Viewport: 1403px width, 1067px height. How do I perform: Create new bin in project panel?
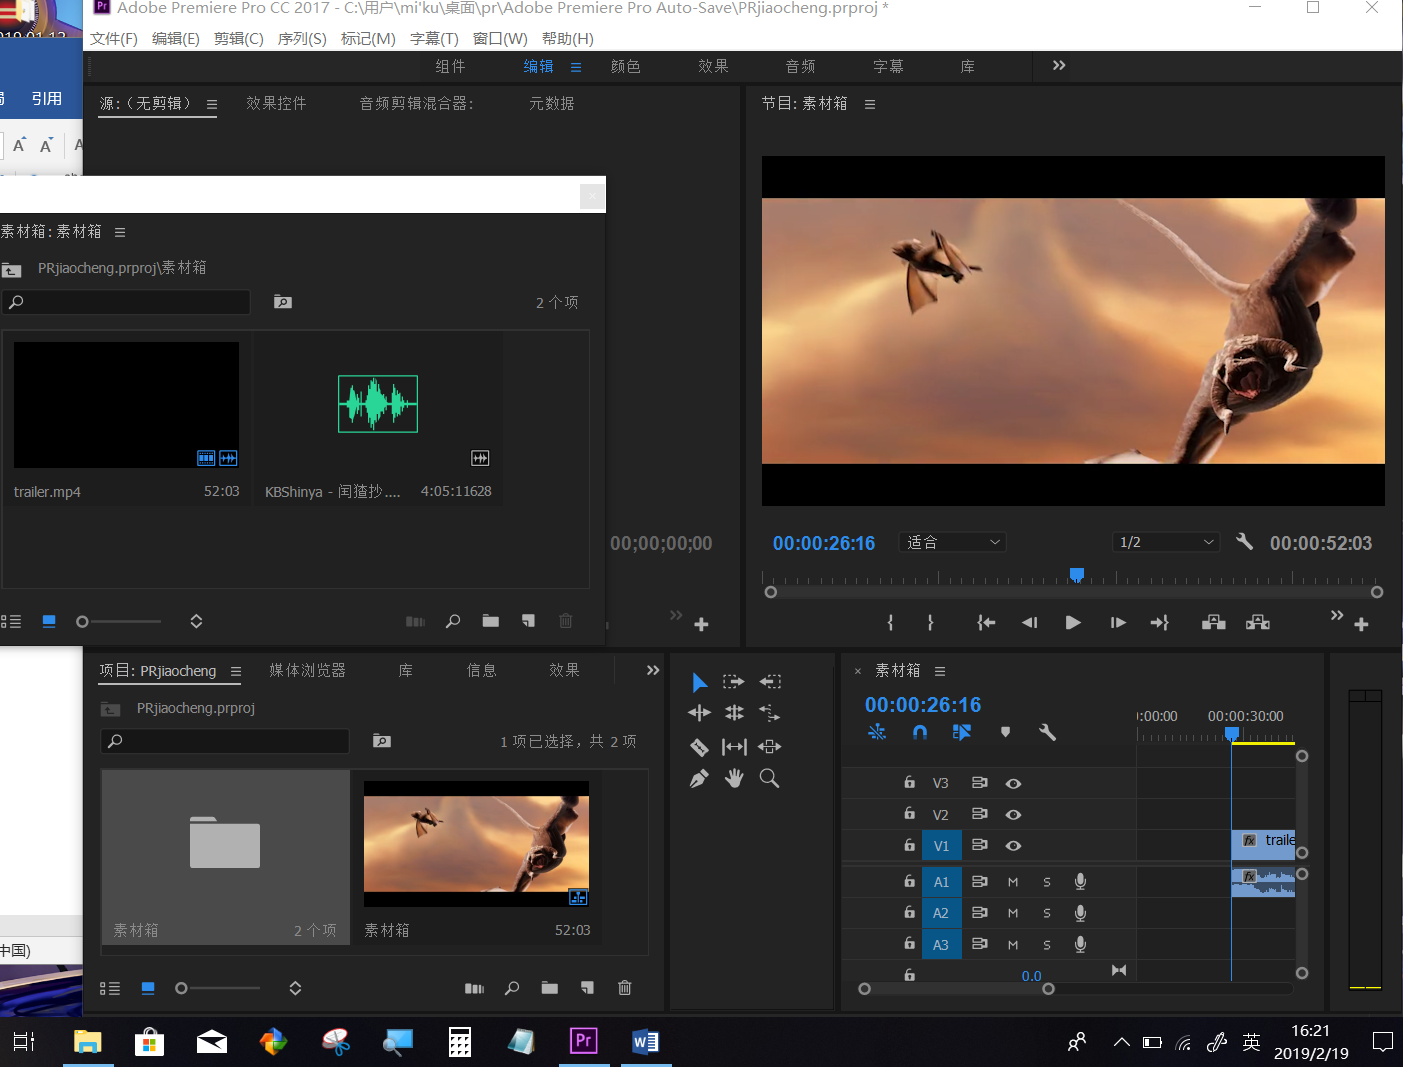coord(550,988)
